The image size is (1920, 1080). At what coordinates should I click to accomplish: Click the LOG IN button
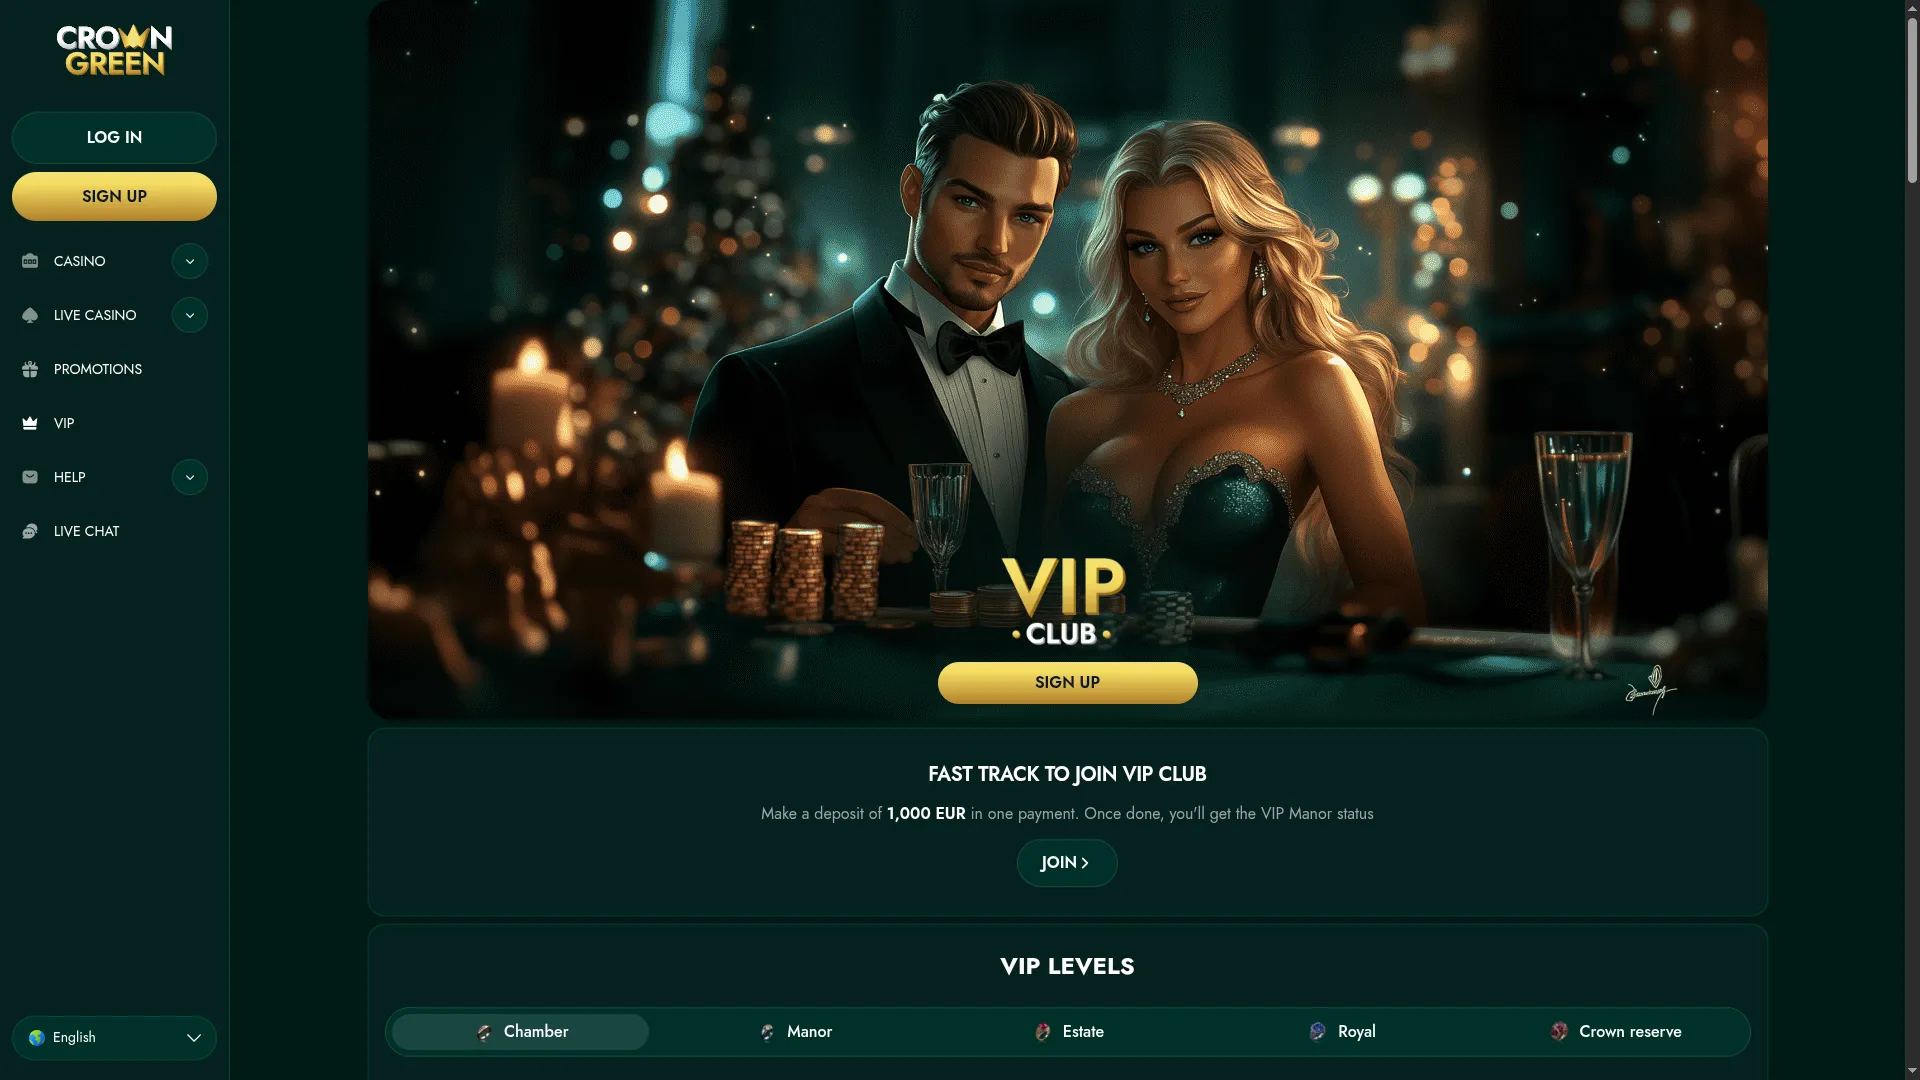[114, 138]
